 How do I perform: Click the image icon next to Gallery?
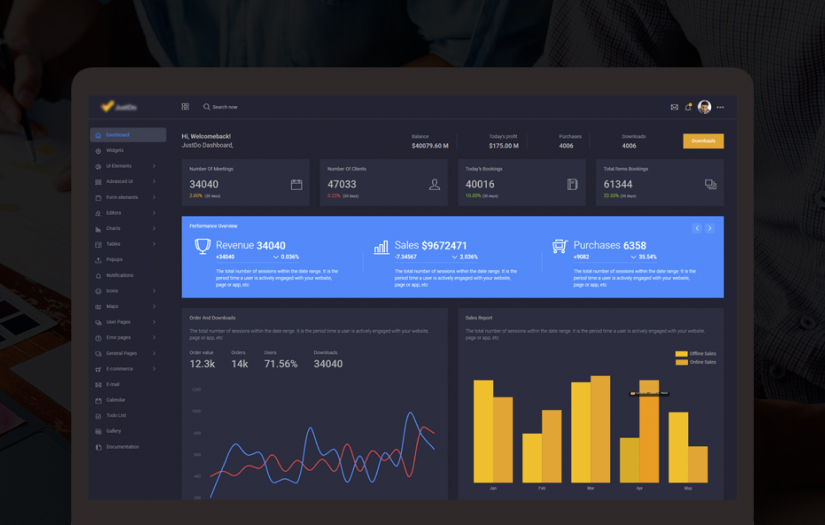98,431
